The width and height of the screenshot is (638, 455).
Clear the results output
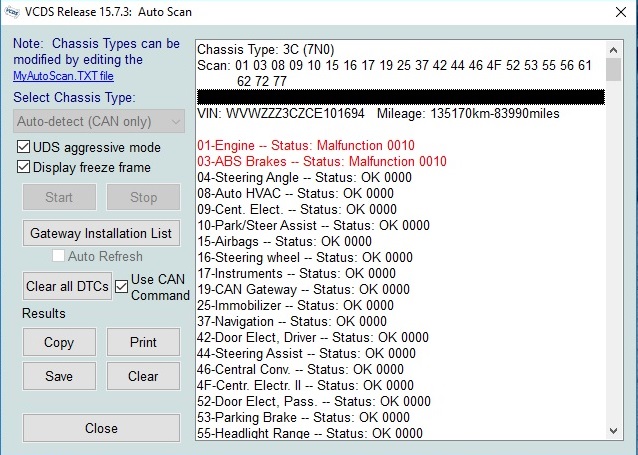tap(143, 376)
